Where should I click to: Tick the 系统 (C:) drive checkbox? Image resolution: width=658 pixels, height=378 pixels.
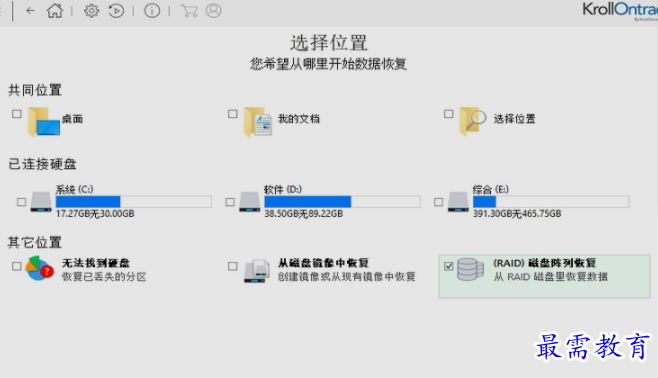click(x=21, y=202)
